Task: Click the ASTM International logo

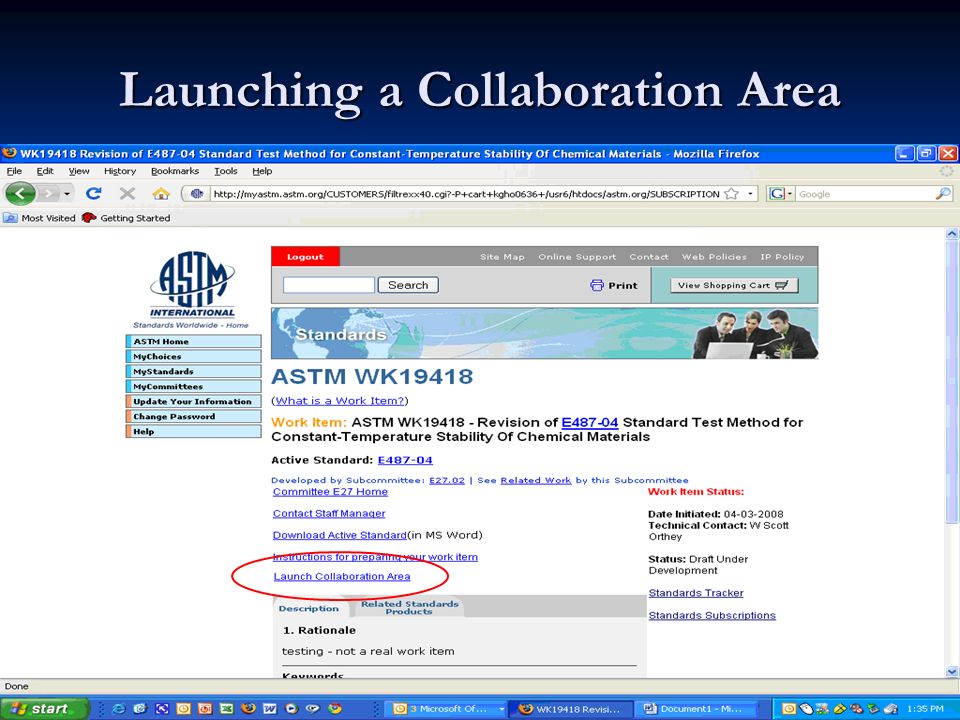Action: (192, 285)
